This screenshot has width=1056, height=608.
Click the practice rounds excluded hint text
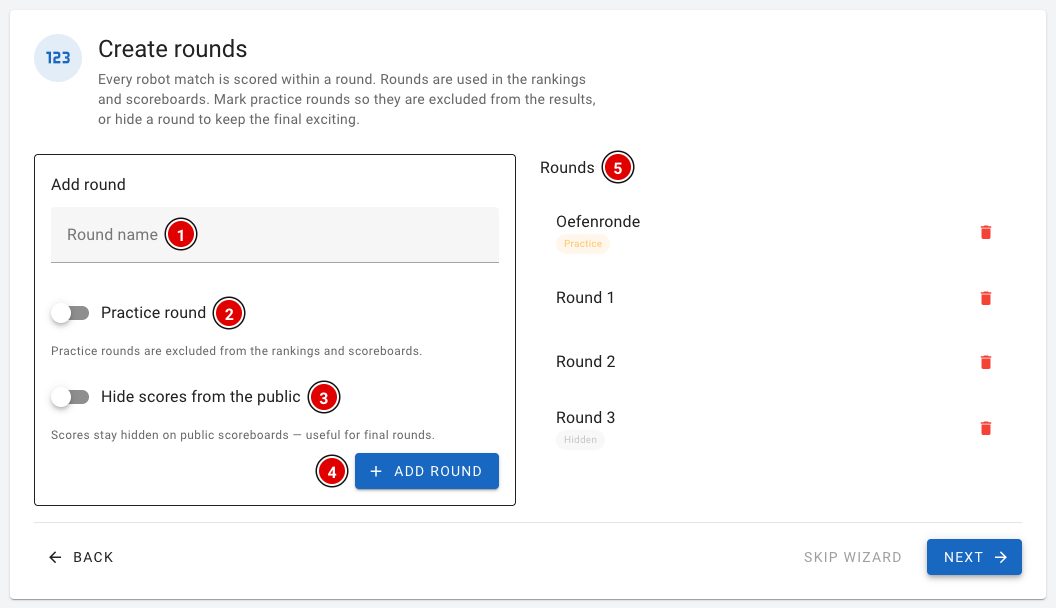236,351
